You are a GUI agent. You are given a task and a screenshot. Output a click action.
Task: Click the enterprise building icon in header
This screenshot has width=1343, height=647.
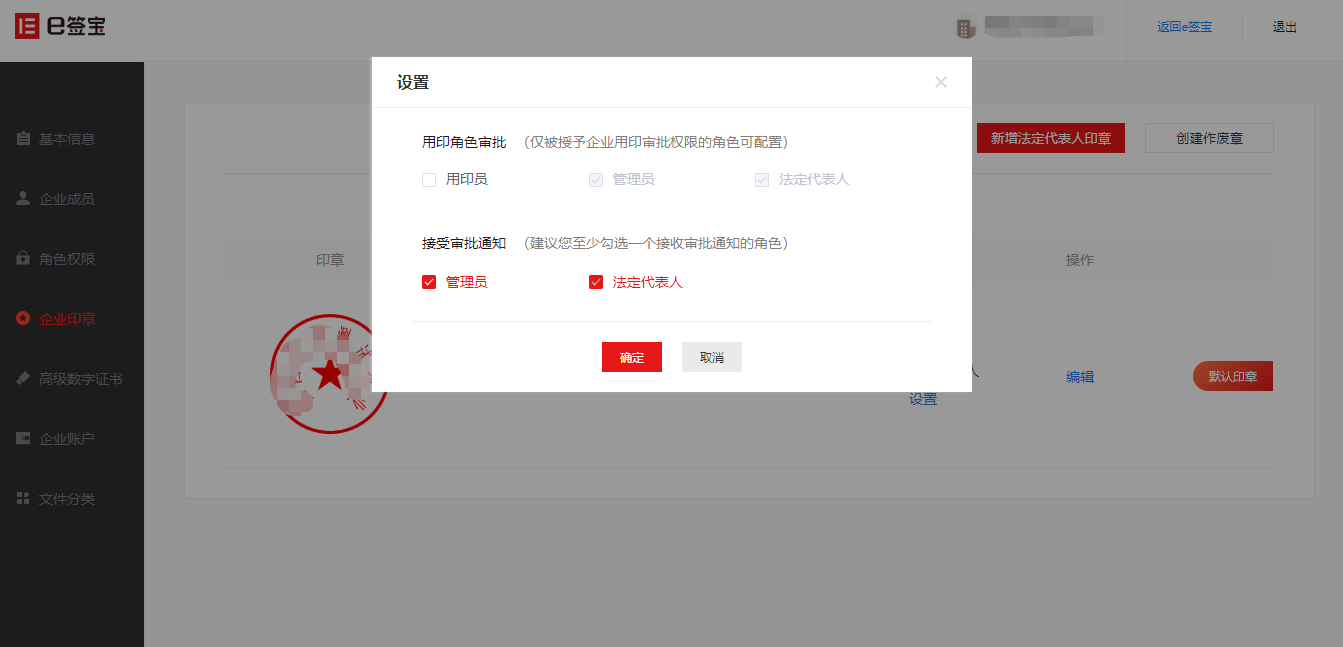point(965,28)
